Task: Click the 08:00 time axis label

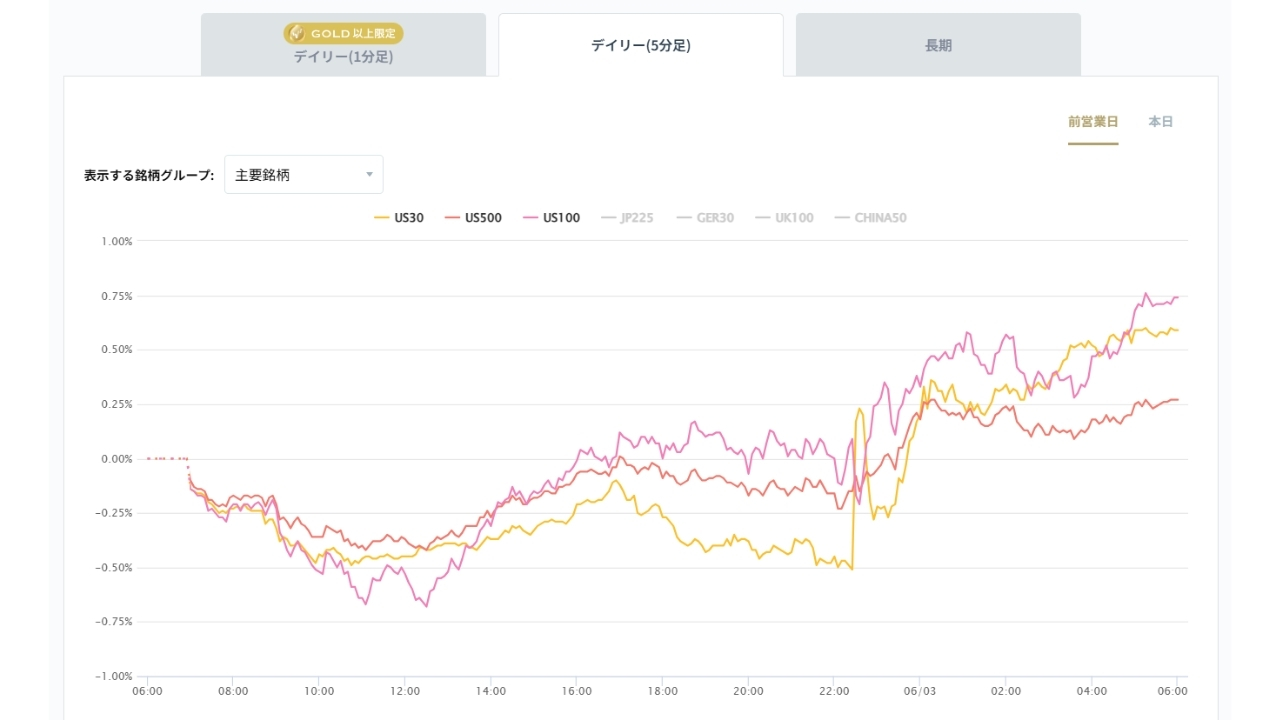Action: (x=233, y=691)
